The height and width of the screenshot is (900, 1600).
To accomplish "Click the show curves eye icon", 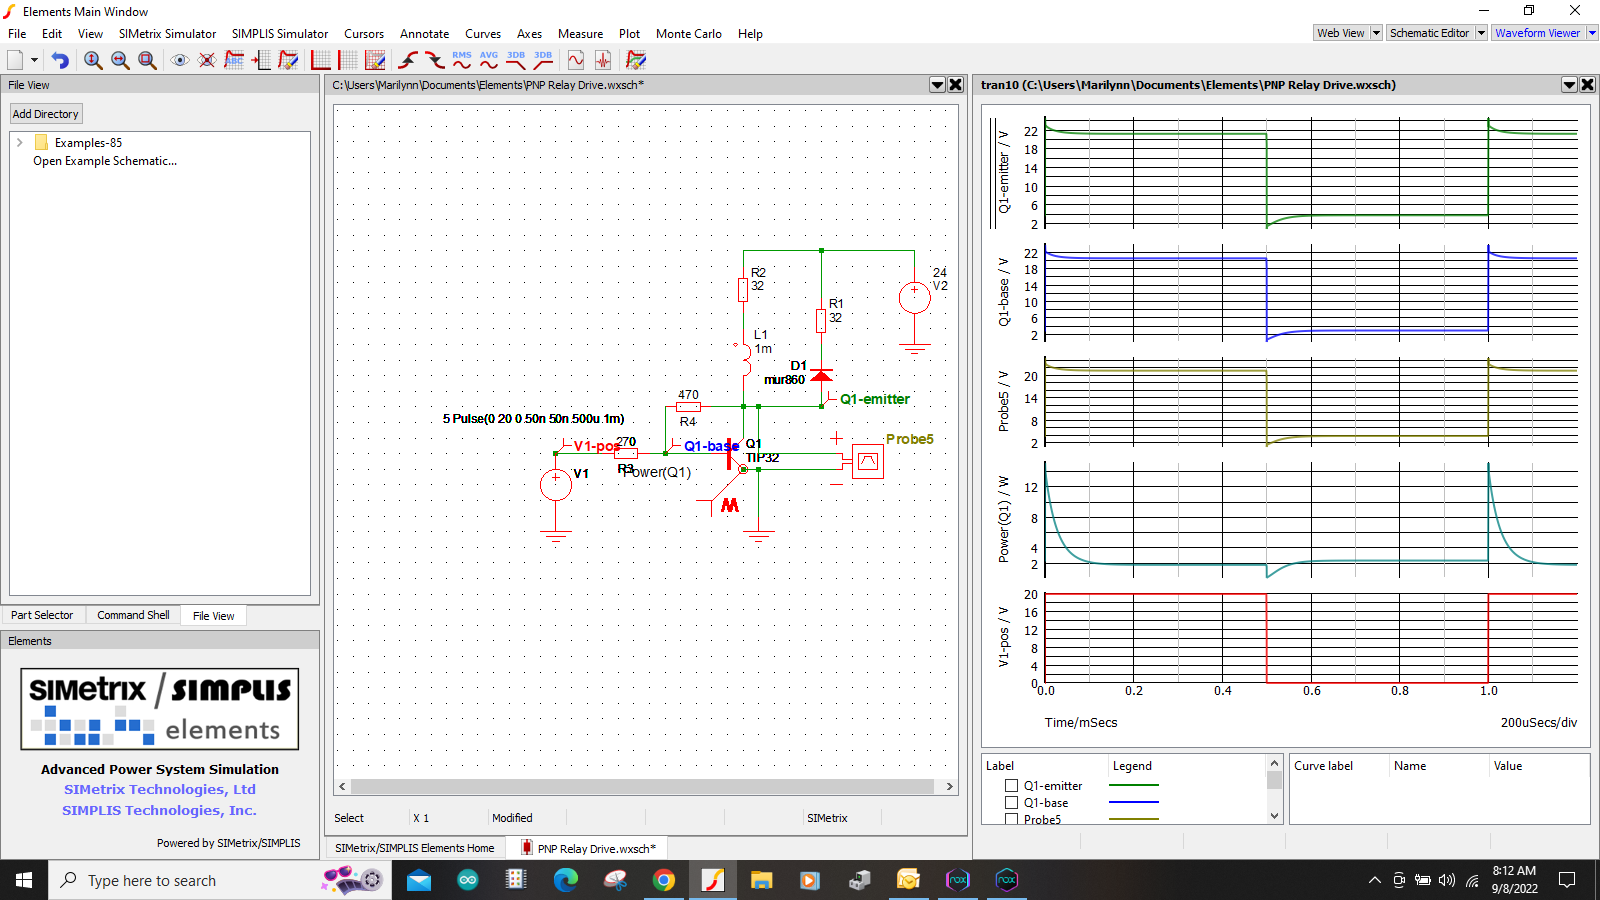I will (x=180, y=60).
